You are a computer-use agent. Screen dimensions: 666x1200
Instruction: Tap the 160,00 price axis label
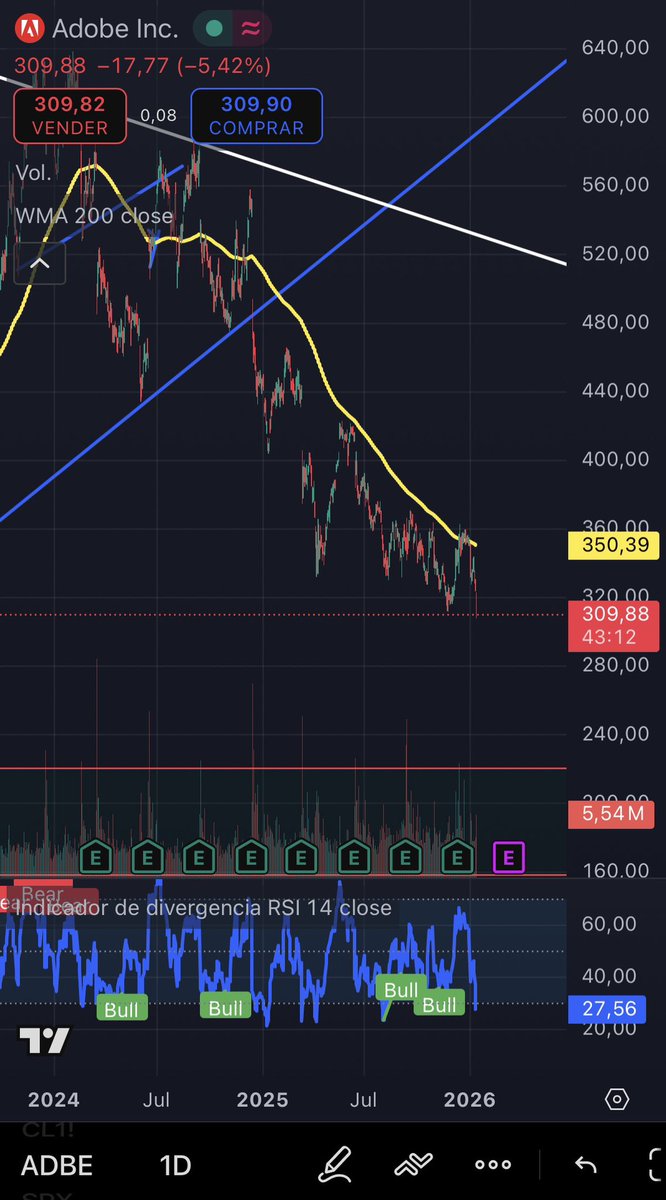click(615, 870)
